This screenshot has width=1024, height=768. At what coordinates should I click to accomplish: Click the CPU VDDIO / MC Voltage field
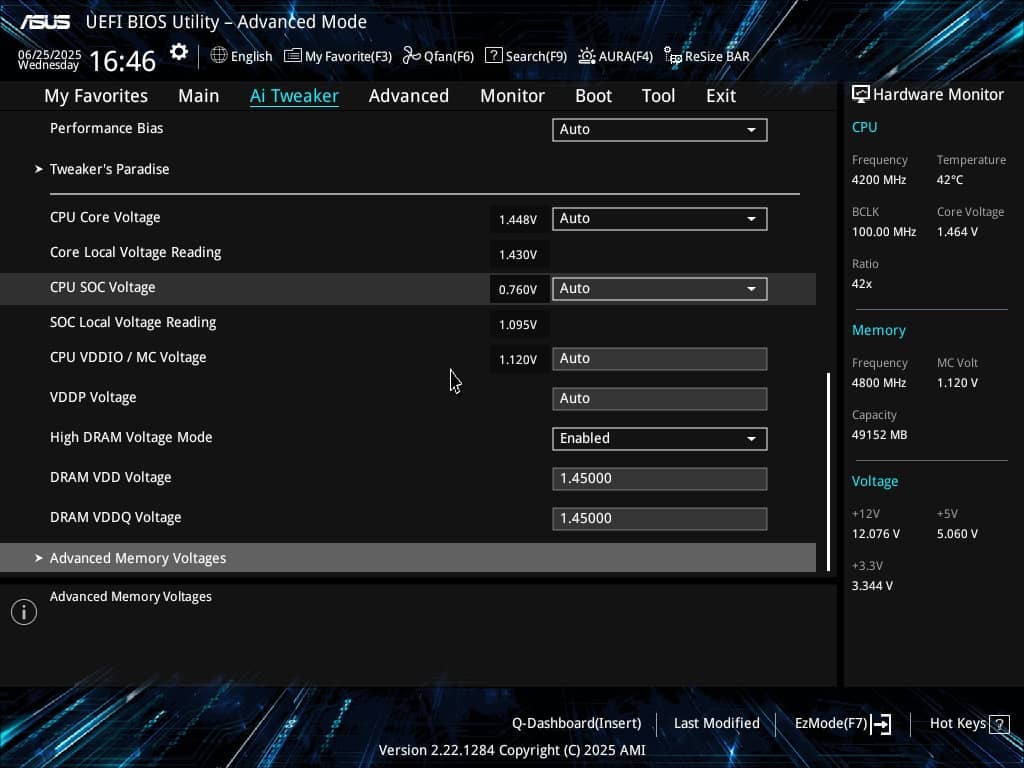point(660,359)
